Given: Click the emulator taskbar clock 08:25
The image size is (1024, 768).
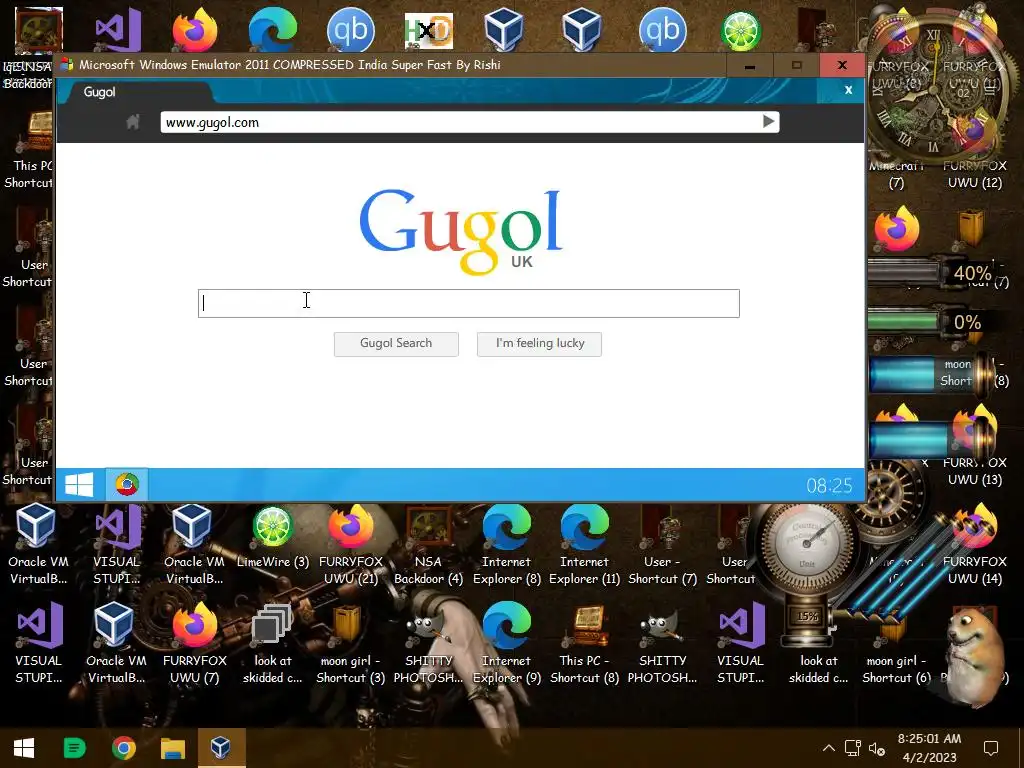Looking at the screenshot, I should pyautogui.click(x=829, y=486).
